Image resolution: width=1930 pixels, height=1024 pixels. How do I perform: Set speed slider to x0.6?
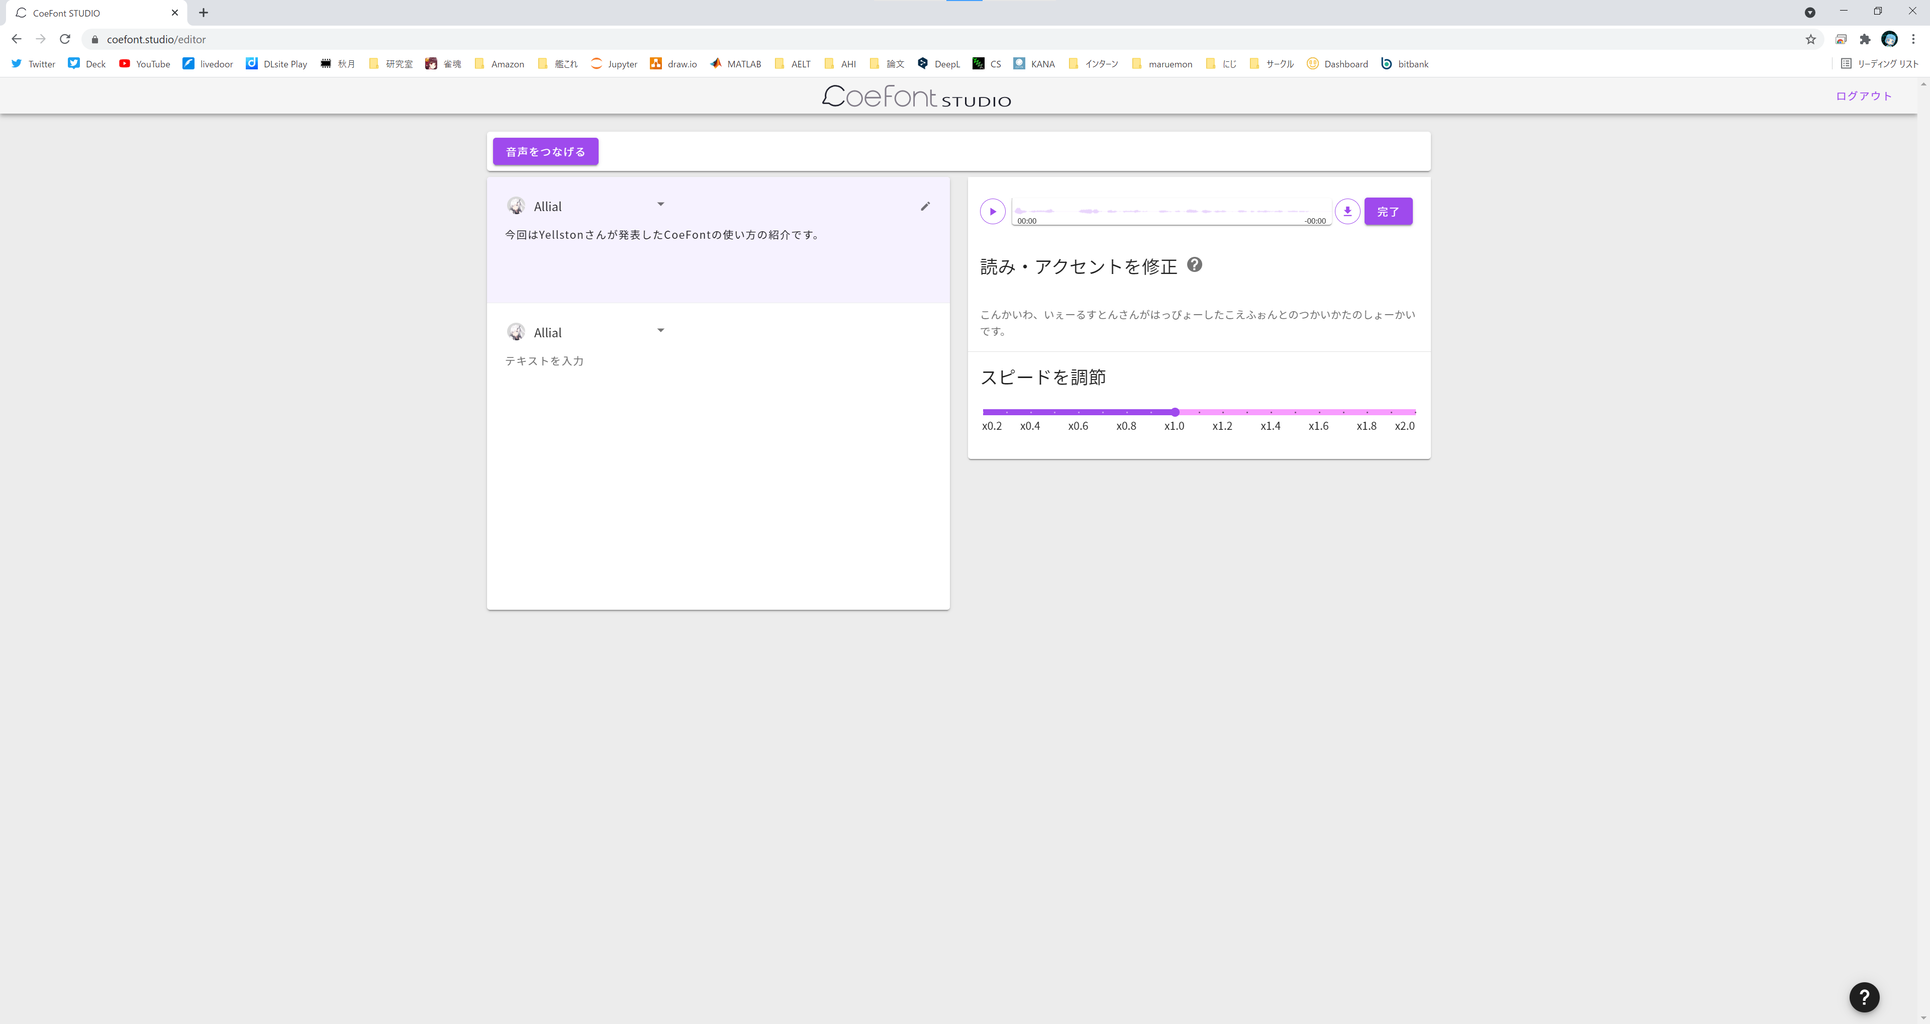click(1078, 412)
